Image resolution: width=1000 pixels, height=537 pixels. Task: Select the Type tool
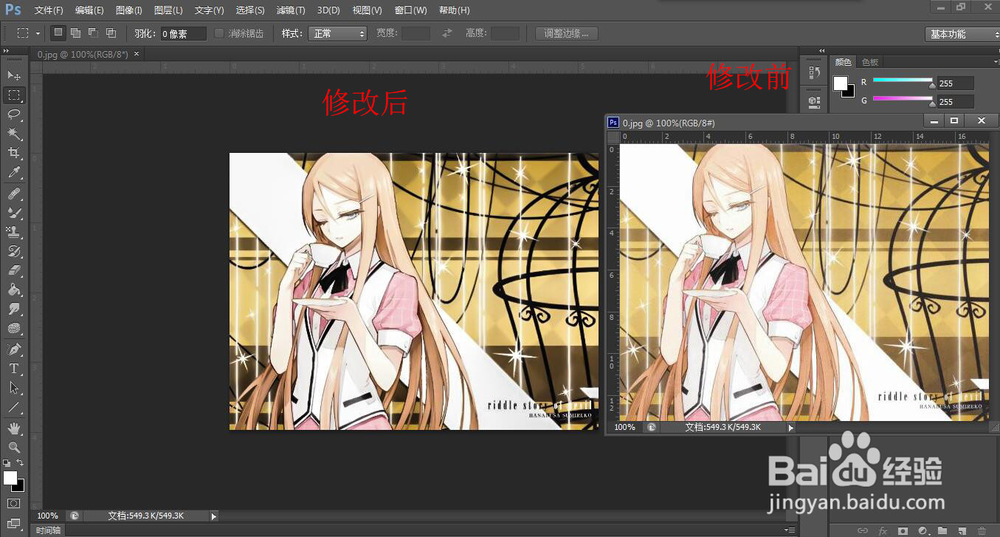click(x=14, y=369)
